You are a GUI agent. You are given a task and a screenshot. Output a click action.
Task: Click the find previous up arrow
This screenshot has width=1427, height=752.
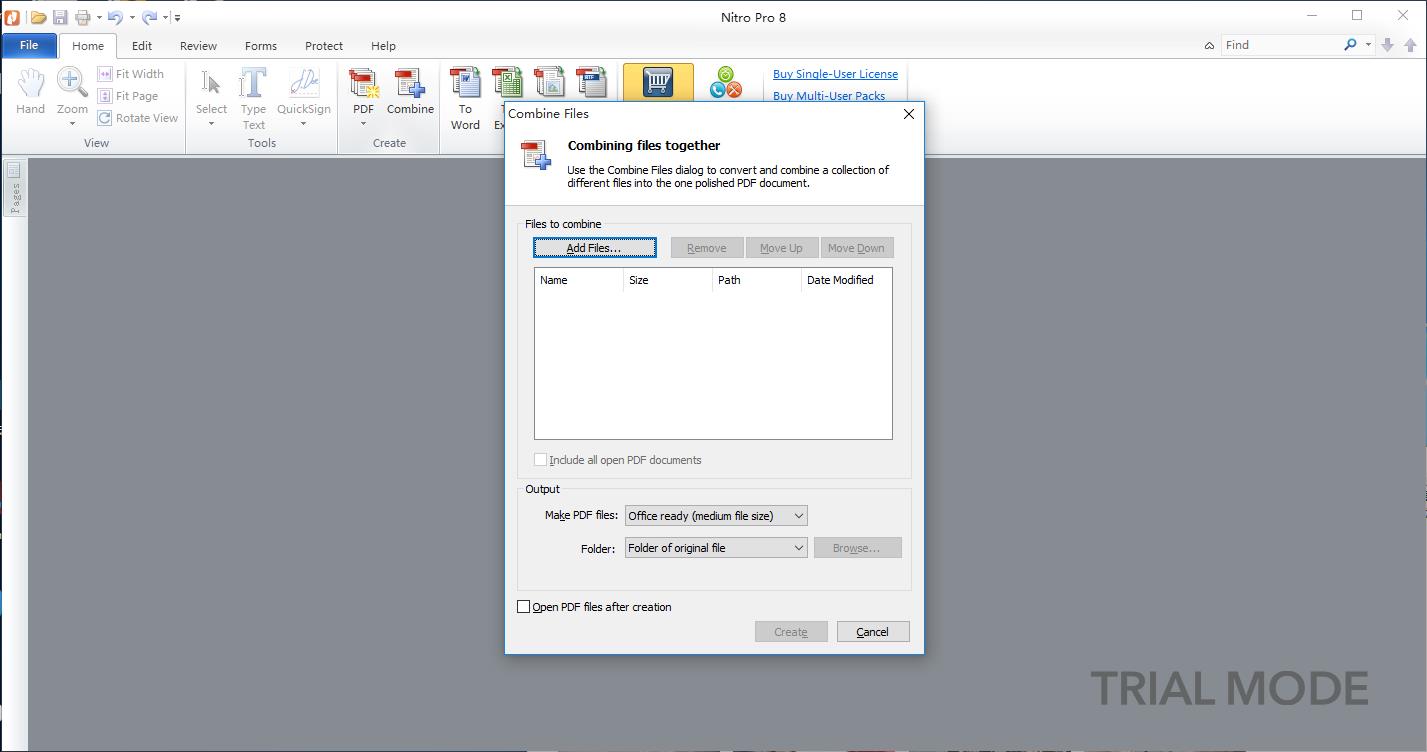pyautogui.click(x=1410, y=45)
